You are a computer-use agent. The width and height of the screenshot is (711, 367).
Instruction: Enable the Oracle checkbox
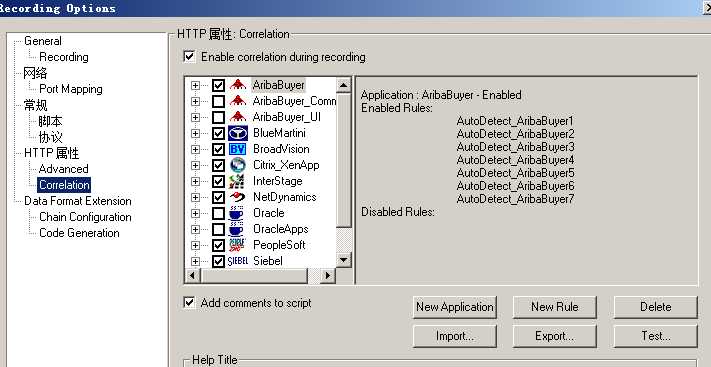tap(219, 213)
